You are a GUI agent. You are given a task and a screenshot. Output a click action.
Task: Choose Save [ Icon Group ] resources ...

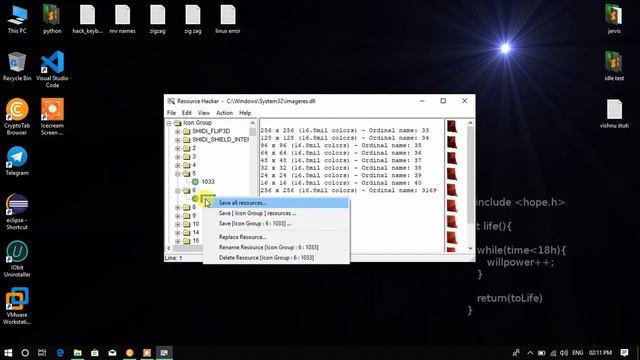tap(276, 213)
